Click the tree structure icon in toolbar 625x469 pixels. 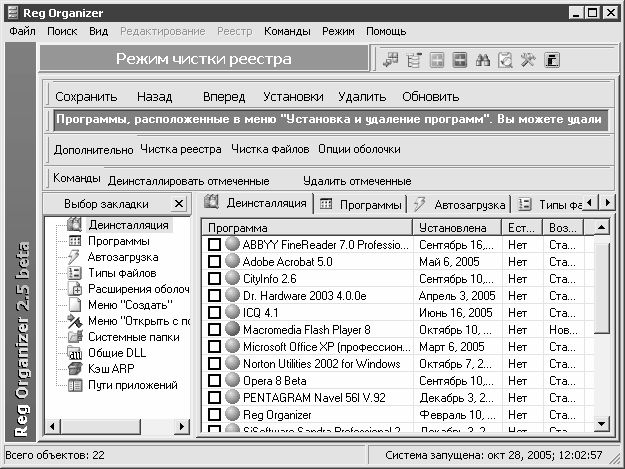point(414,60)
